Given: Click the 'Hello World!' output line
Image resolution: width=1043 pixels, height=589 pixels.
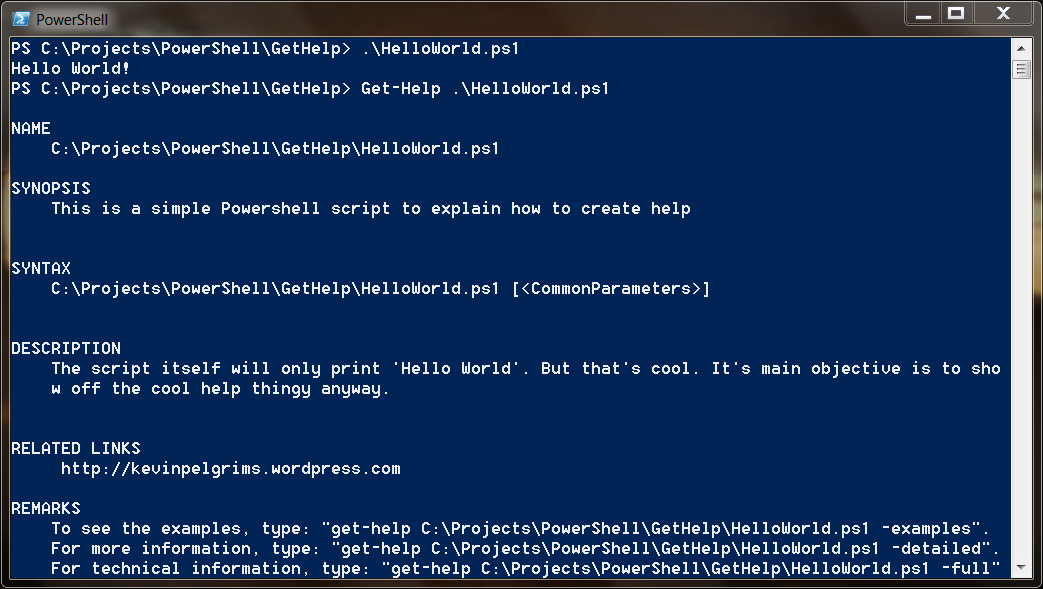Looking at the screenshot, I should tap(70, 68).
